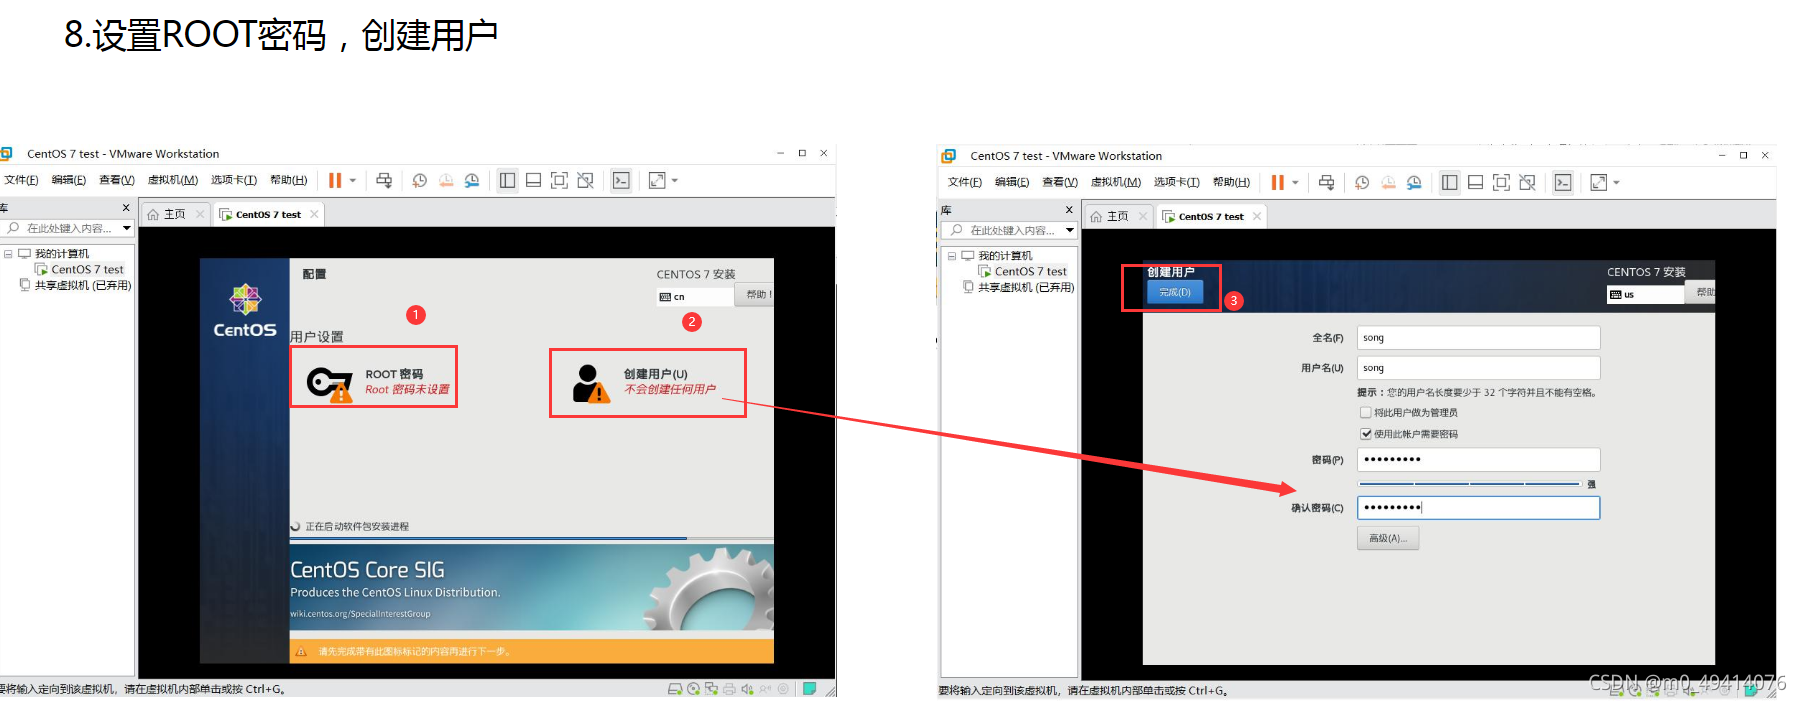
Task: Open 选项卡(T) menu in 配置 window
Action: click(x=234, y=181)
